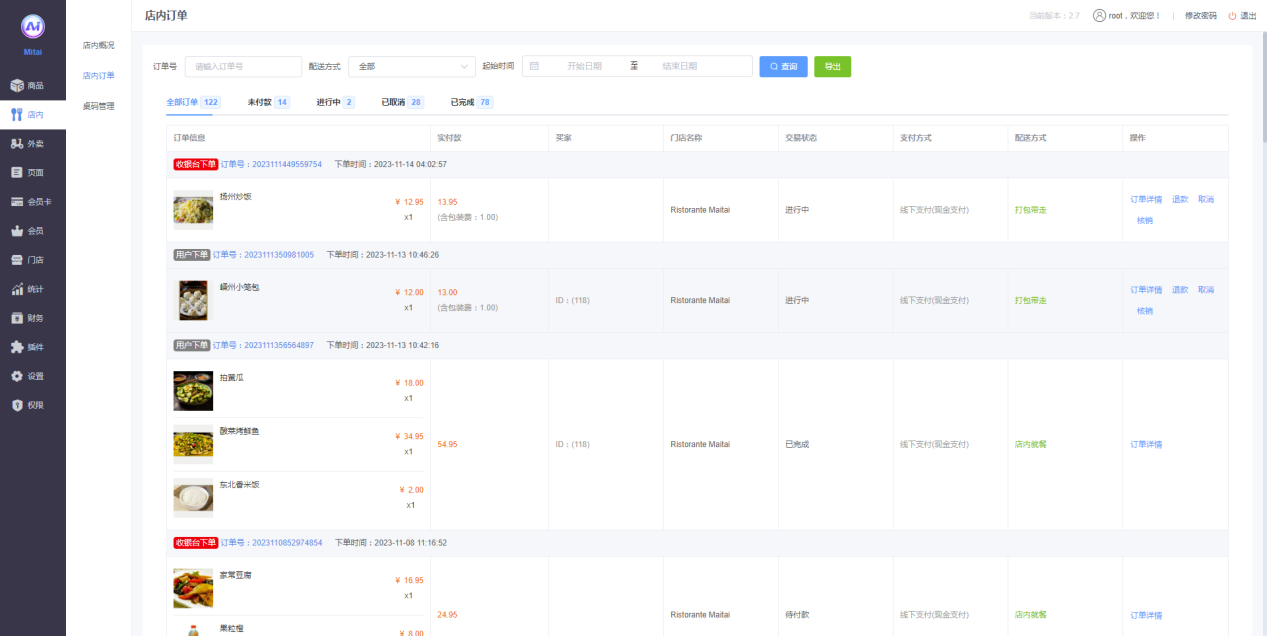Open the 设置 settings gear icon

coord(17,376)
